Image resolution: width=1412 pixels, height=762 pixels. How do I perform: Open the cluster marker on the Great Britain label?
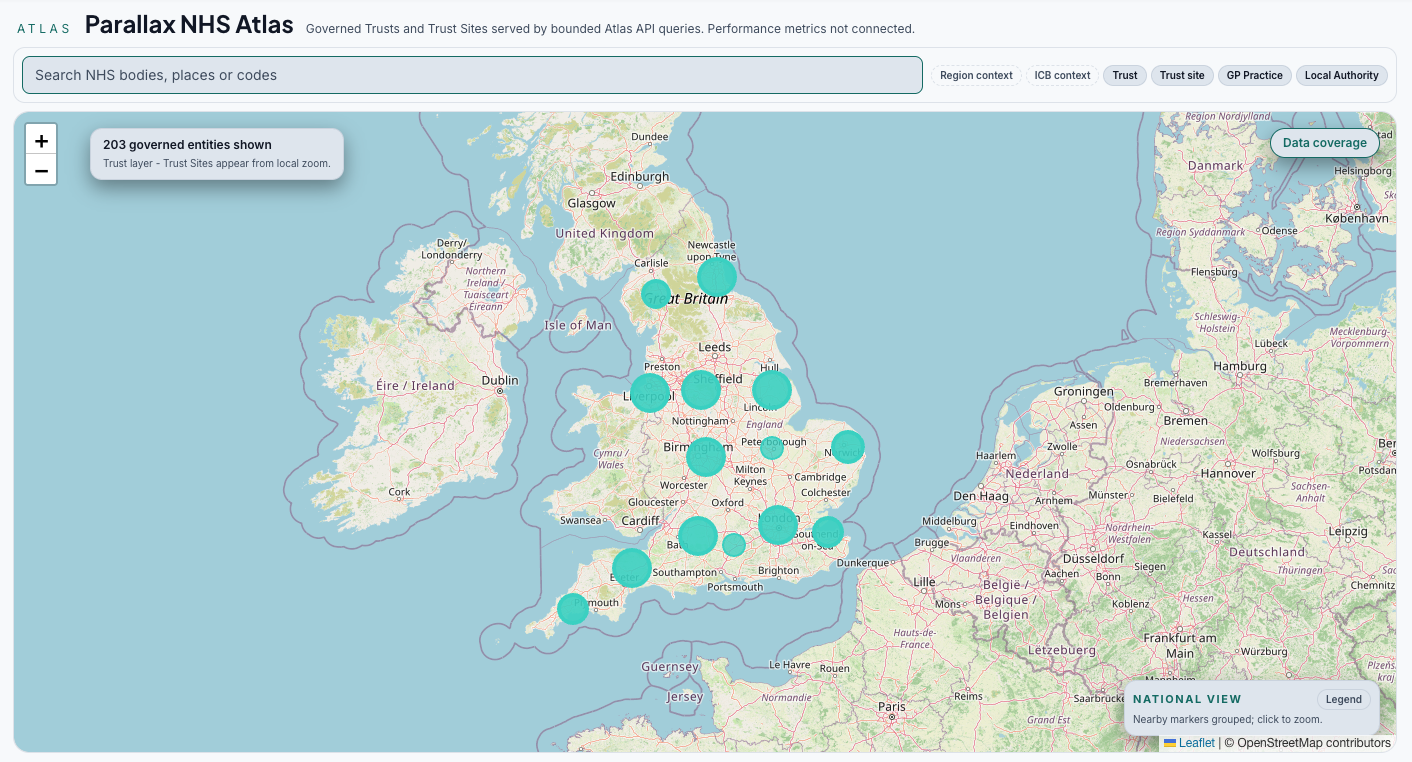(656, 294)
